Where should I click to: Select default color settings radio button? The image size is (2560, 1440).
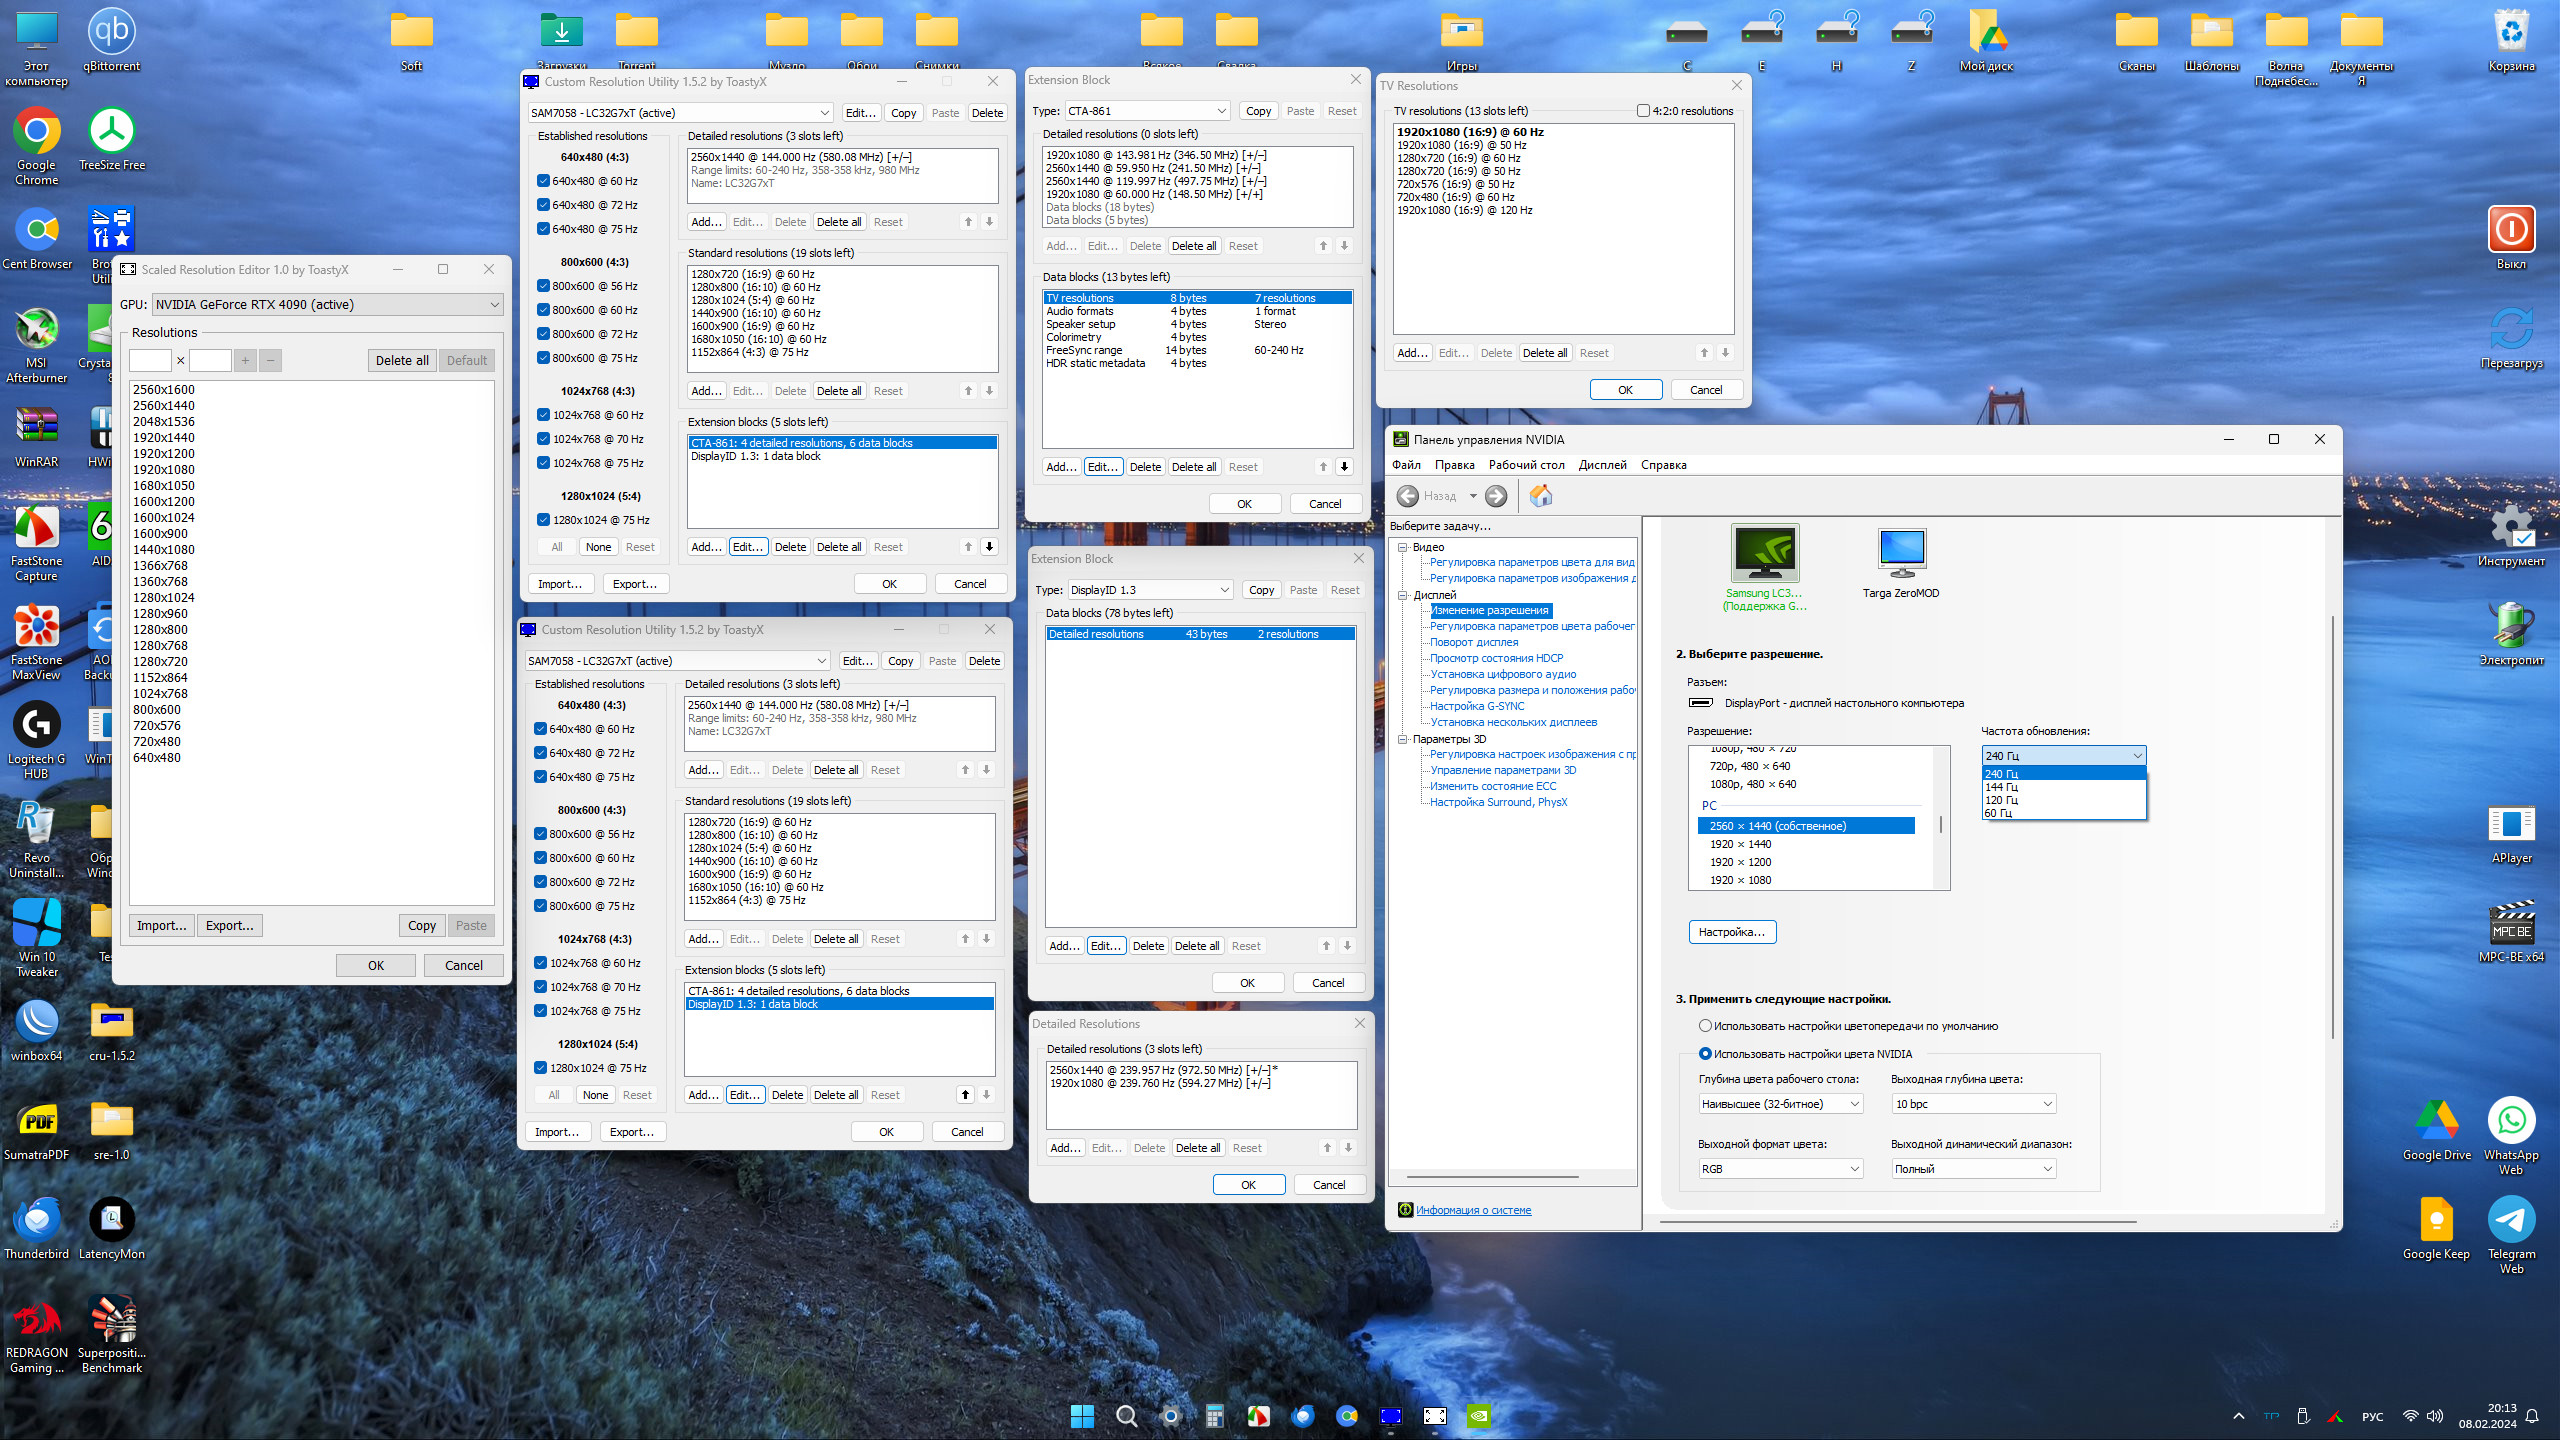coord(1705,1026)
